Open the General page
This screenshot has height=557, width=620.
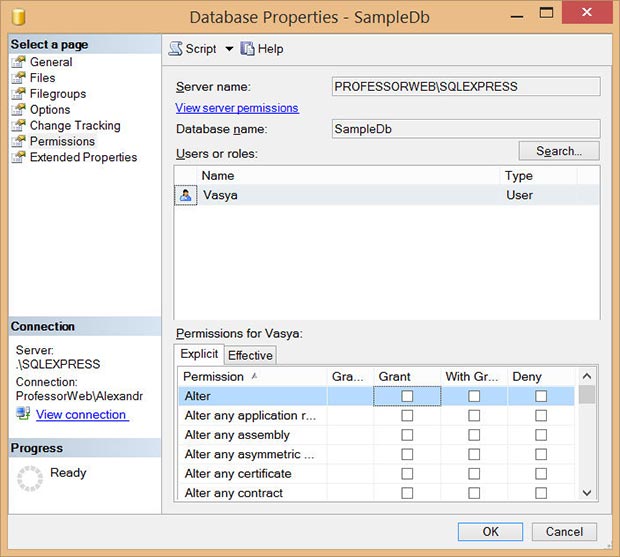click(51, 62)
